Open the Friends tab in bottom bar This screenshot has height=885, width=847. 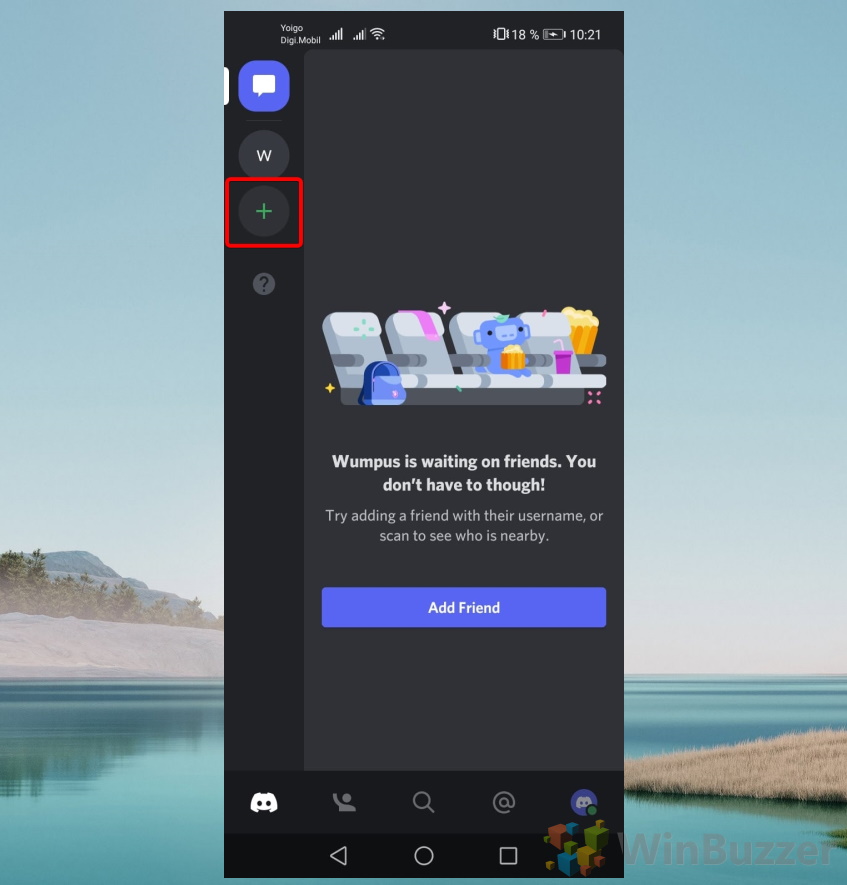pos(344,802)
